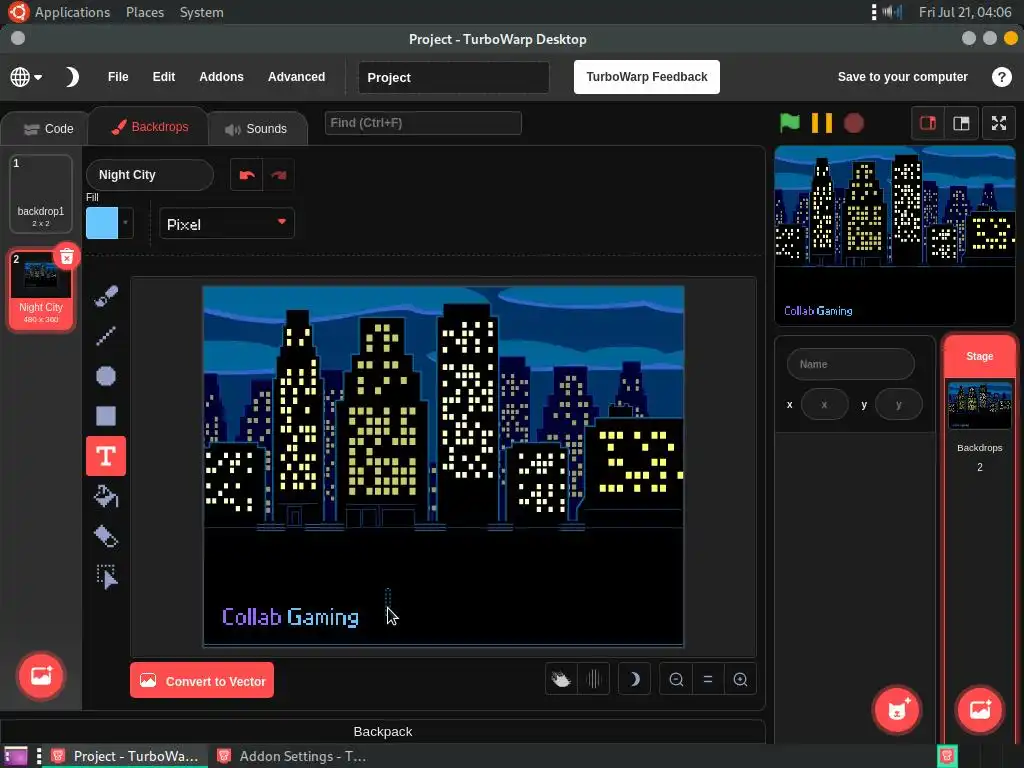Screen dimensions: 1024x768
Task: Click Choose a Backdrop button in editor
Action: (41, 676)
